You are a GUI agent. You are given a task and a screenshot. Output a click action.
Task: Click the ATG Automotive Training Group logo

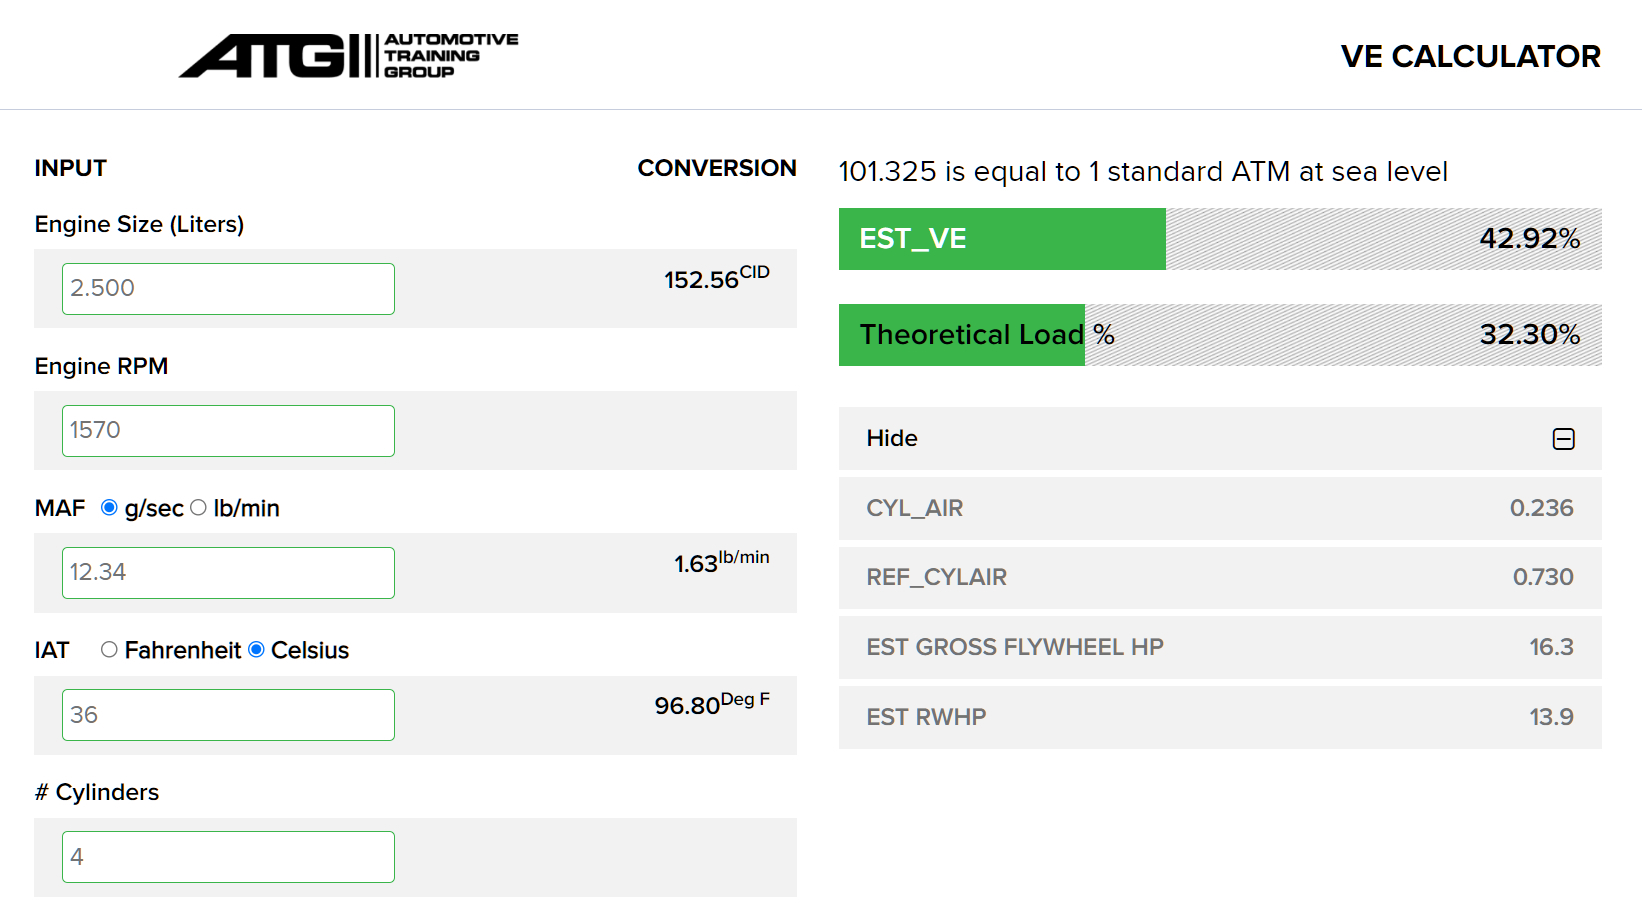pos(348,56)
